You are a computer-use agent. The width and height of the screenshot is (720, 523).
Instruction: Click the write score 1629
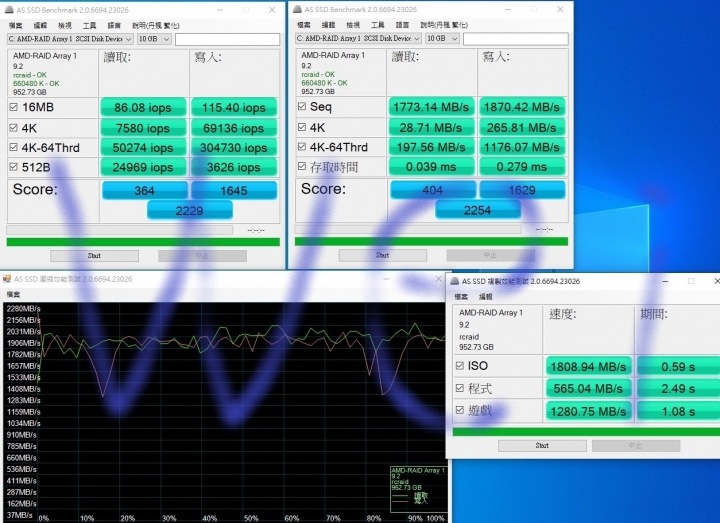(523, 190)
